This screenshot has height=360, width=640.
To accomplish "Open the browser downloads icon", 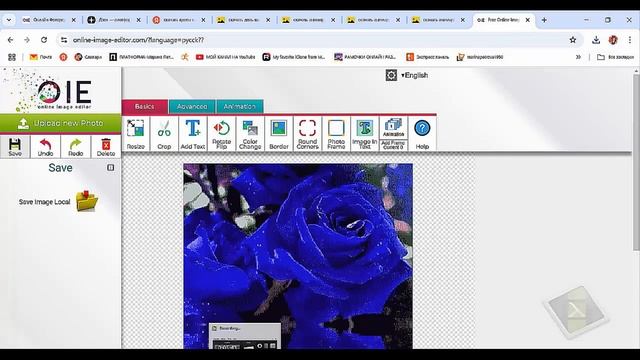I will click(596, 40).
